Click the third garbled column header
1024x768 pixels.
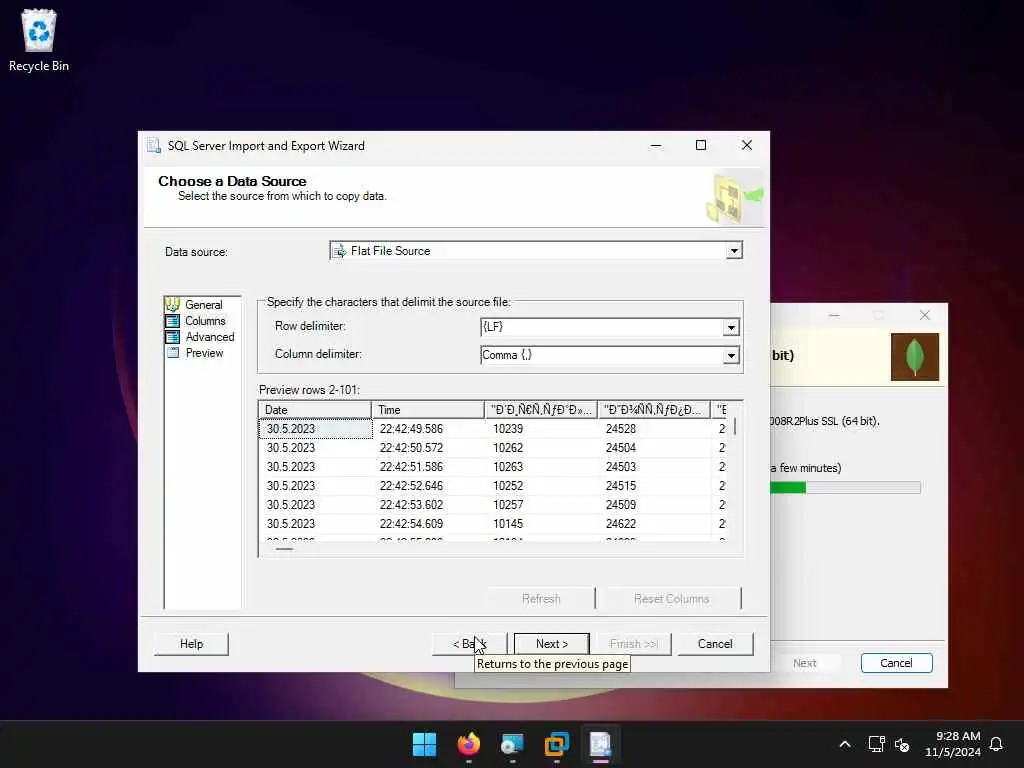tap(541, 409)
